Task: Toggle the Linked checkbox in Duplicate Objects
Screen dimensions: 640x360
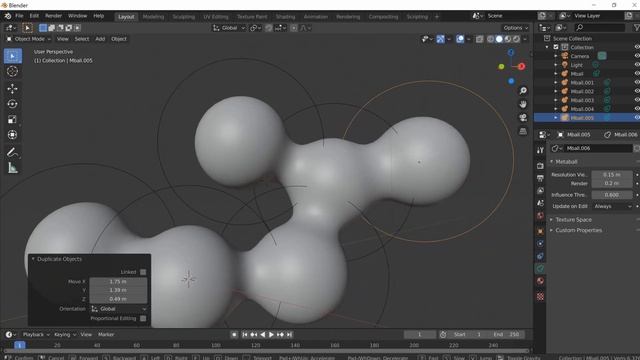Action: pyautogui.click(x=143, y=272)
